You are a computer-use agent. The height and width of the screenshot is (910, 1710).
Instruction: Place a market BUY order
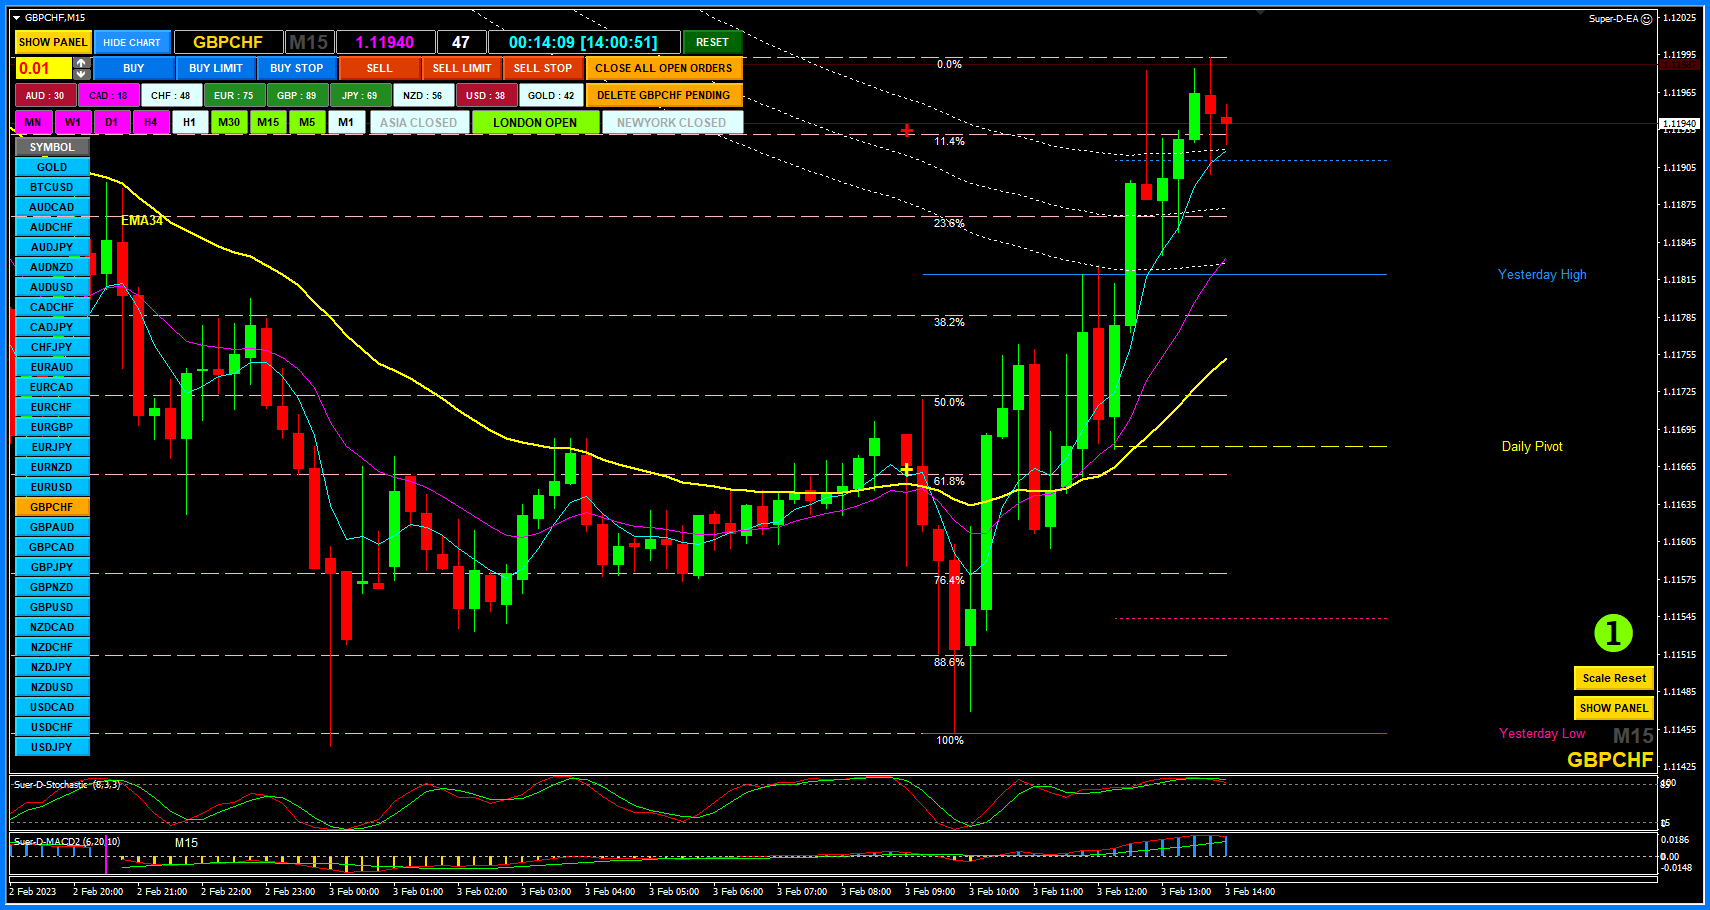(x=134, y=69)
